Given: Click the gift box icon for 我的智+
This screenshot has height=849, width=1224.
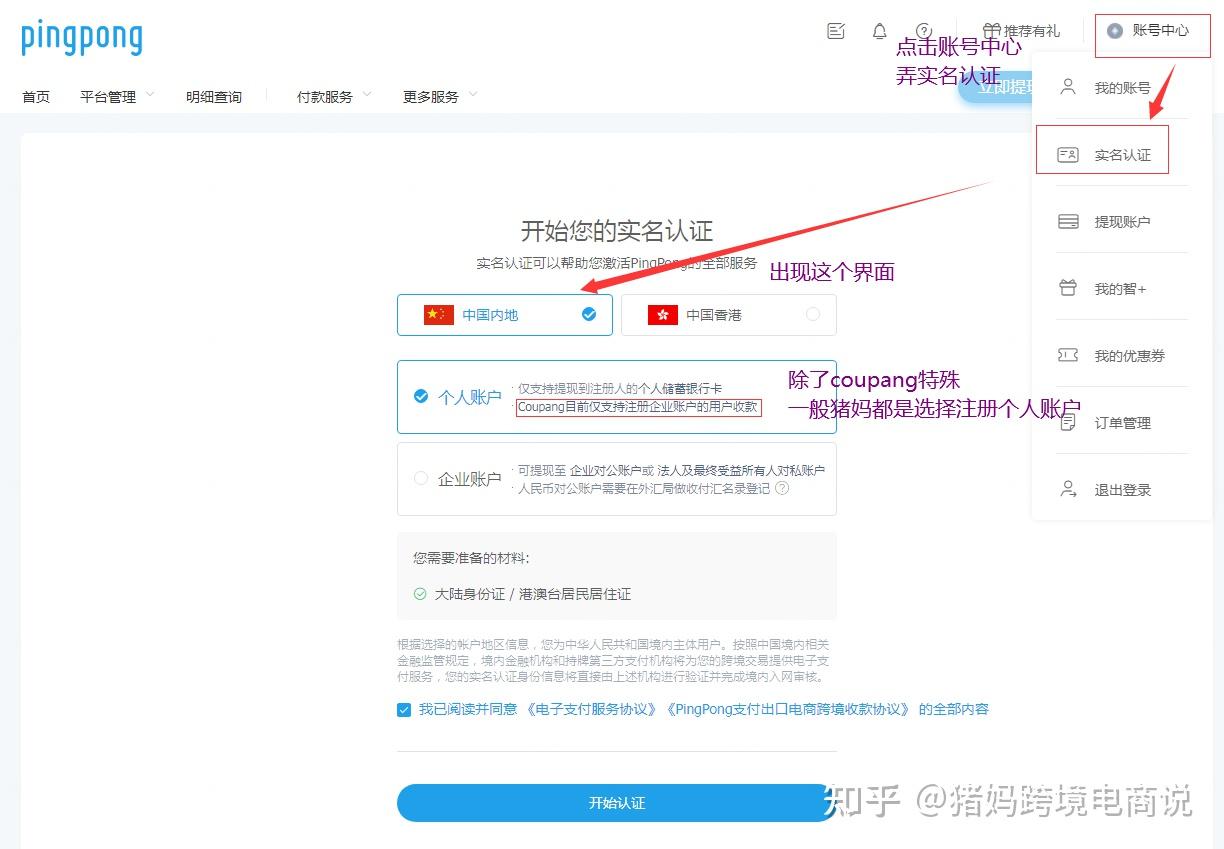Looking at the screenshot, I should pos(1068,289).
